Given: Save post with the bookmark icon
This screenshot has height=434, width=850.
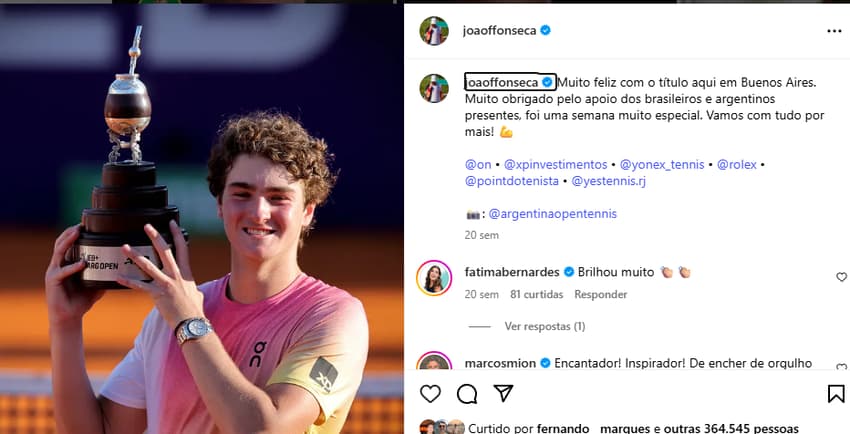Looking at the screenshot, I should pos(836,394).
